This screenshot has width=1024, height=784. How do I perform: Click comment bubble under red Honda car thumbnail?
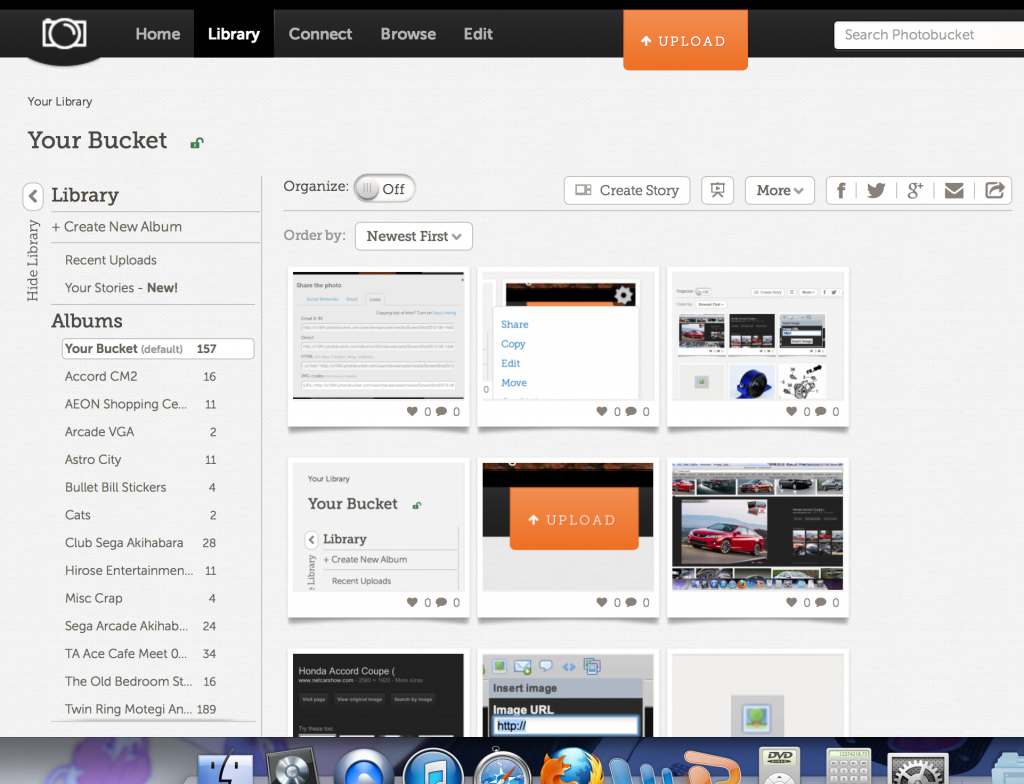(x=821, y=602)
